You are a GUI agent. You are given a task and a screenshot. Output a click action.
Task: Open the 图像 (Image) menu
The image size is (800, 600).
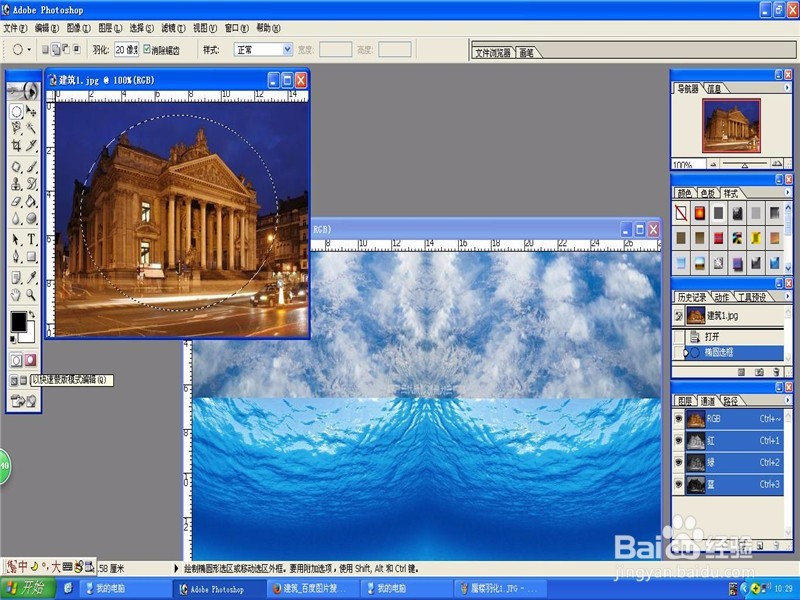click(78, 28)
